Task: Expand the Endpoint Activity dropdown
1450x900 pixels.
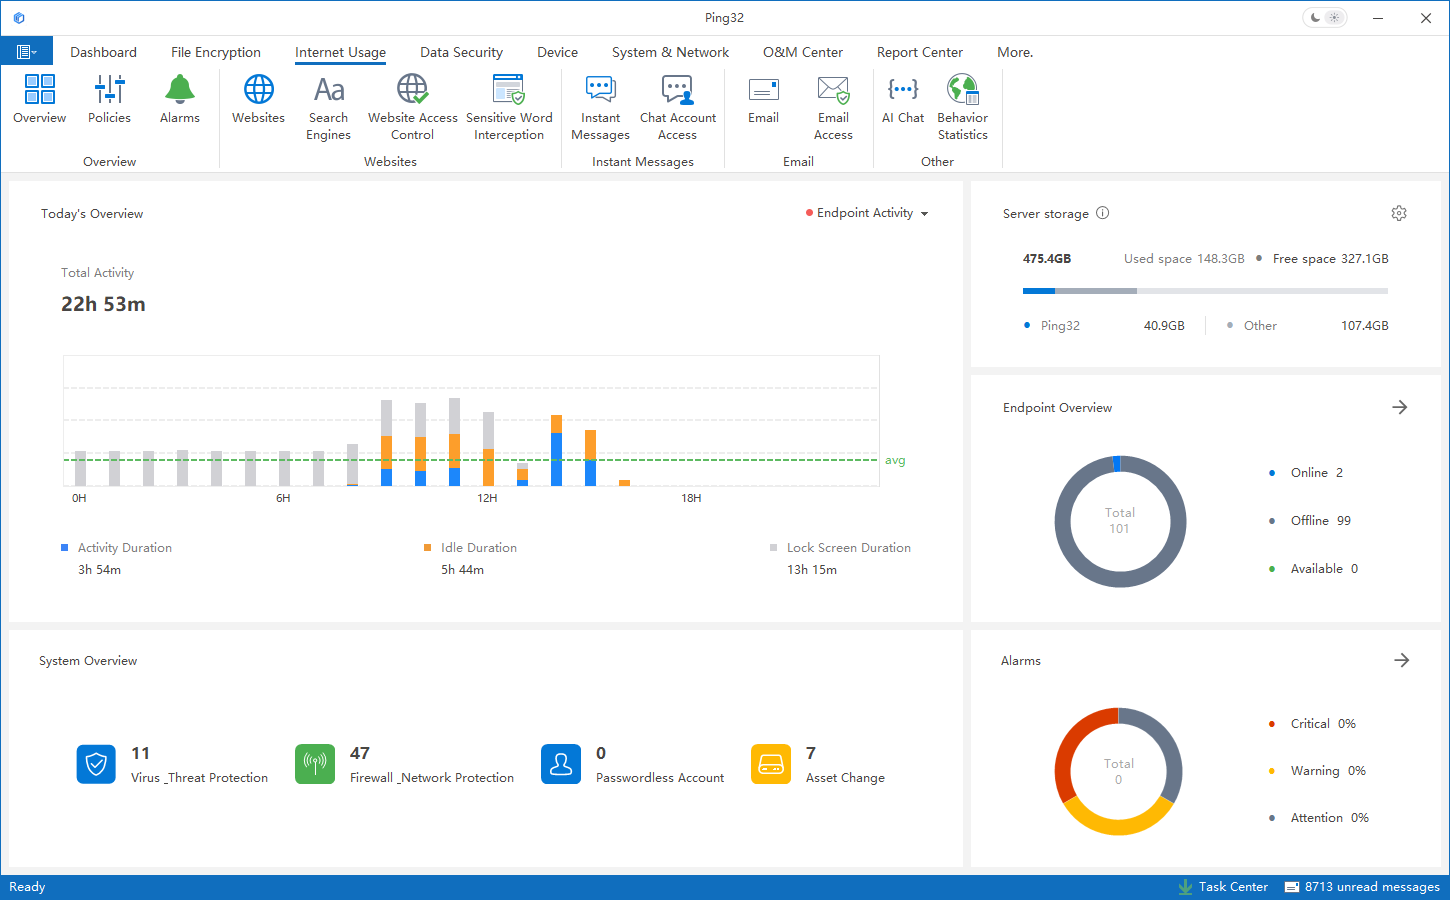Action: [868, 213]
